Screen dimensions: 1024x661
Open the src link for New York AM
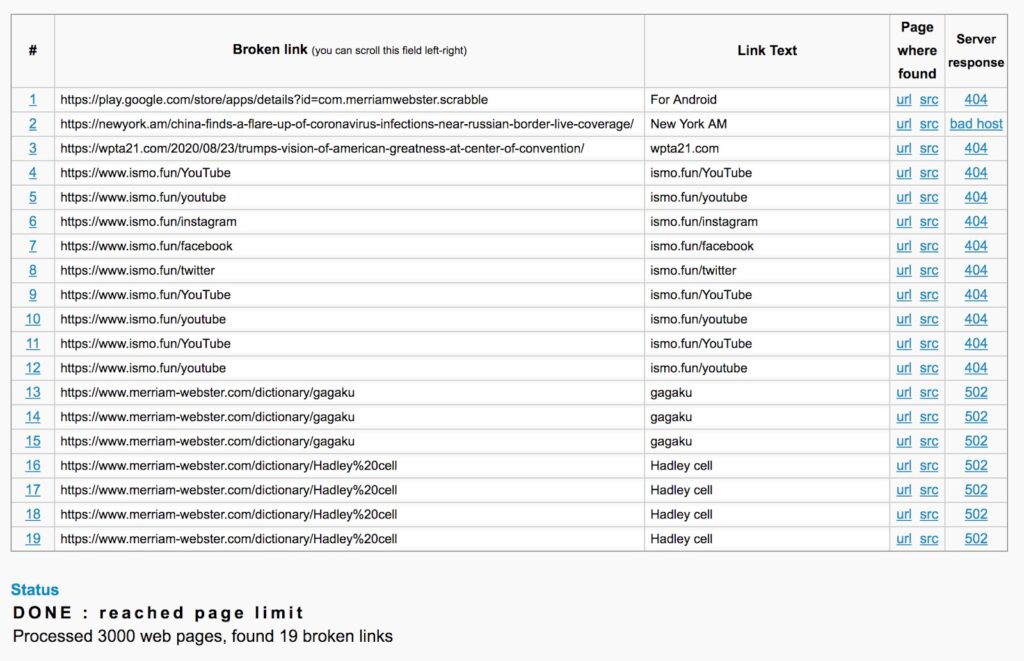[929, 124]
